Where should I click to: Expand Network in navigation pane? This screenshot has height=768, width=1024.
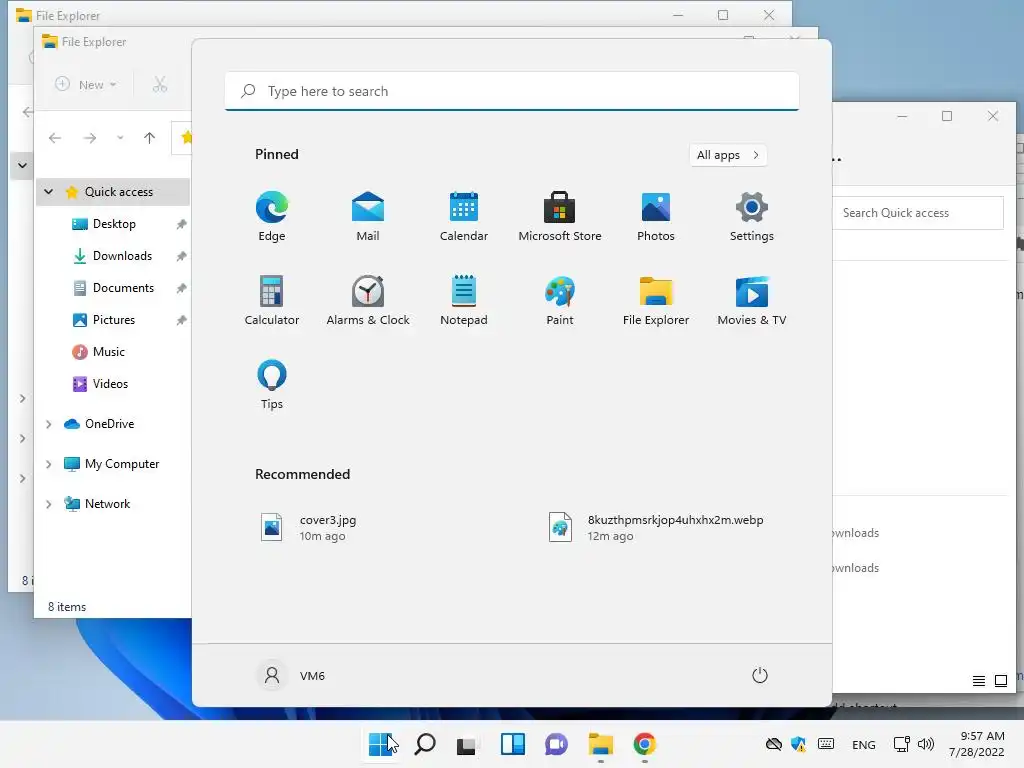[48, 504]
